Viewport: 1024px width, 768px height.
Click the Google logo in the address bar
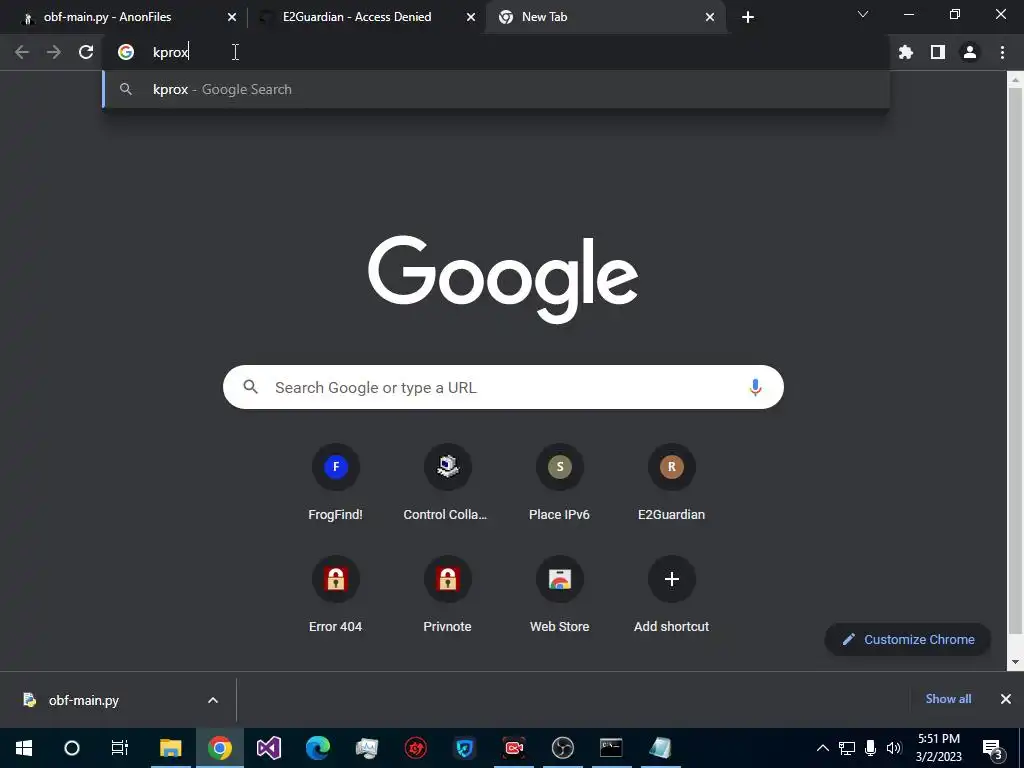tap(126, 52)
